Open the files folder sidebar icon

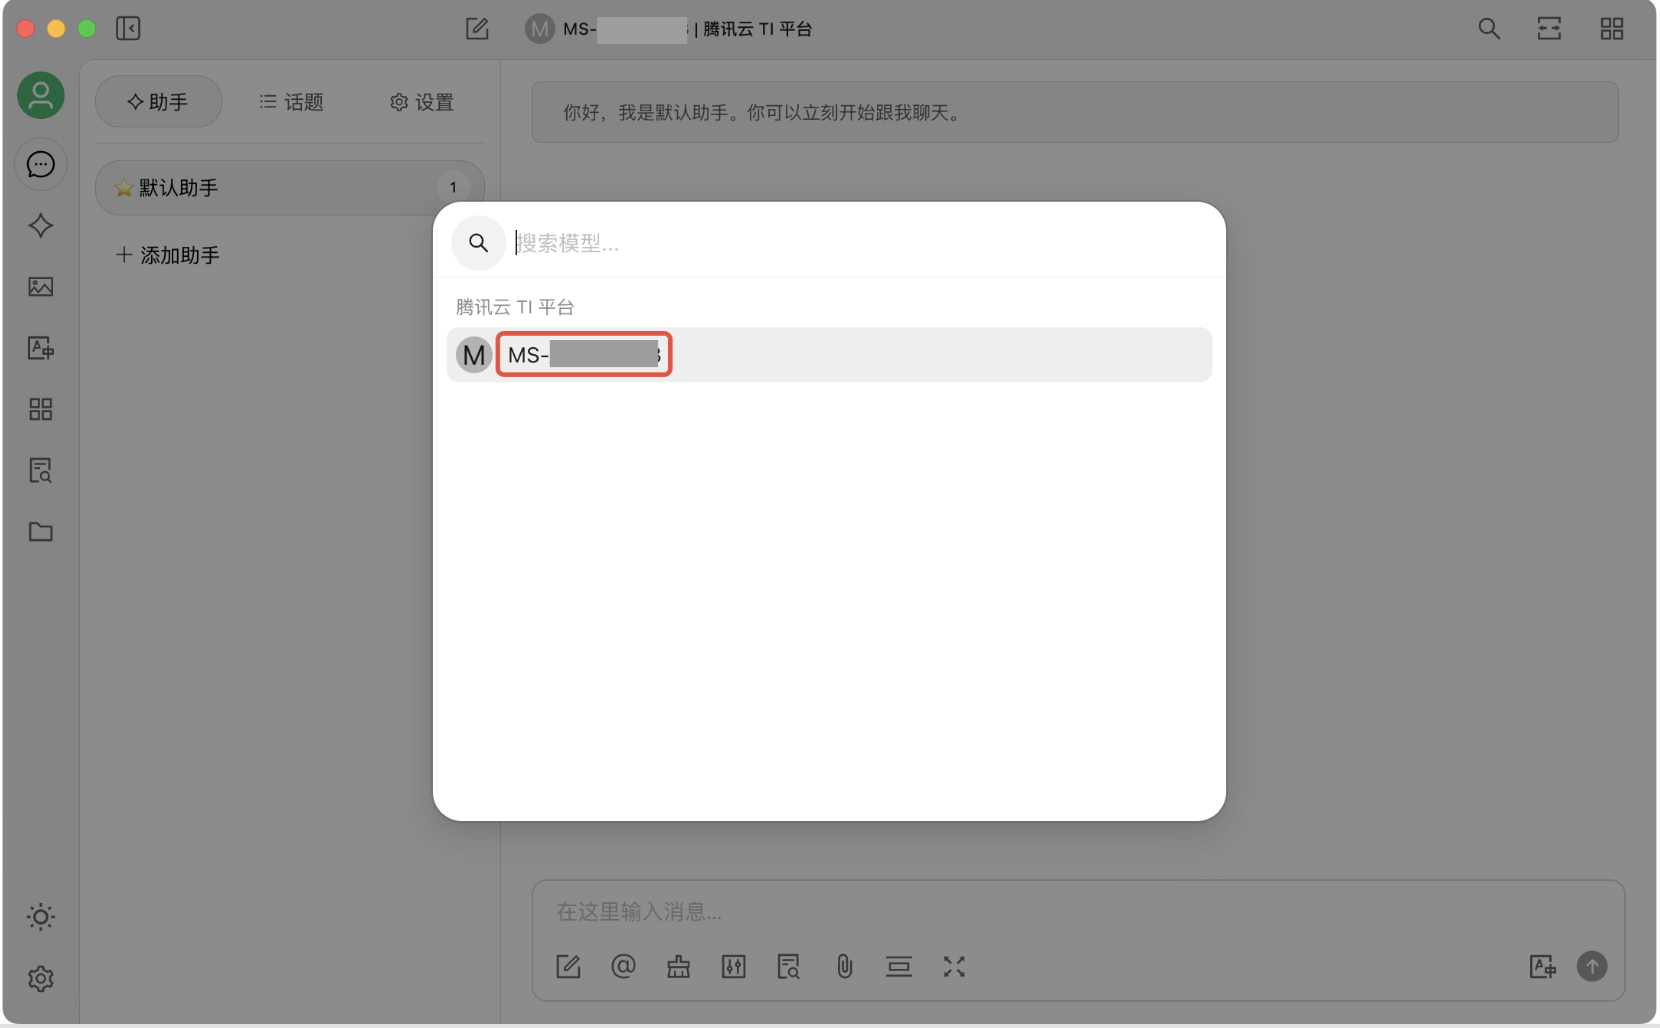(41, 532)
